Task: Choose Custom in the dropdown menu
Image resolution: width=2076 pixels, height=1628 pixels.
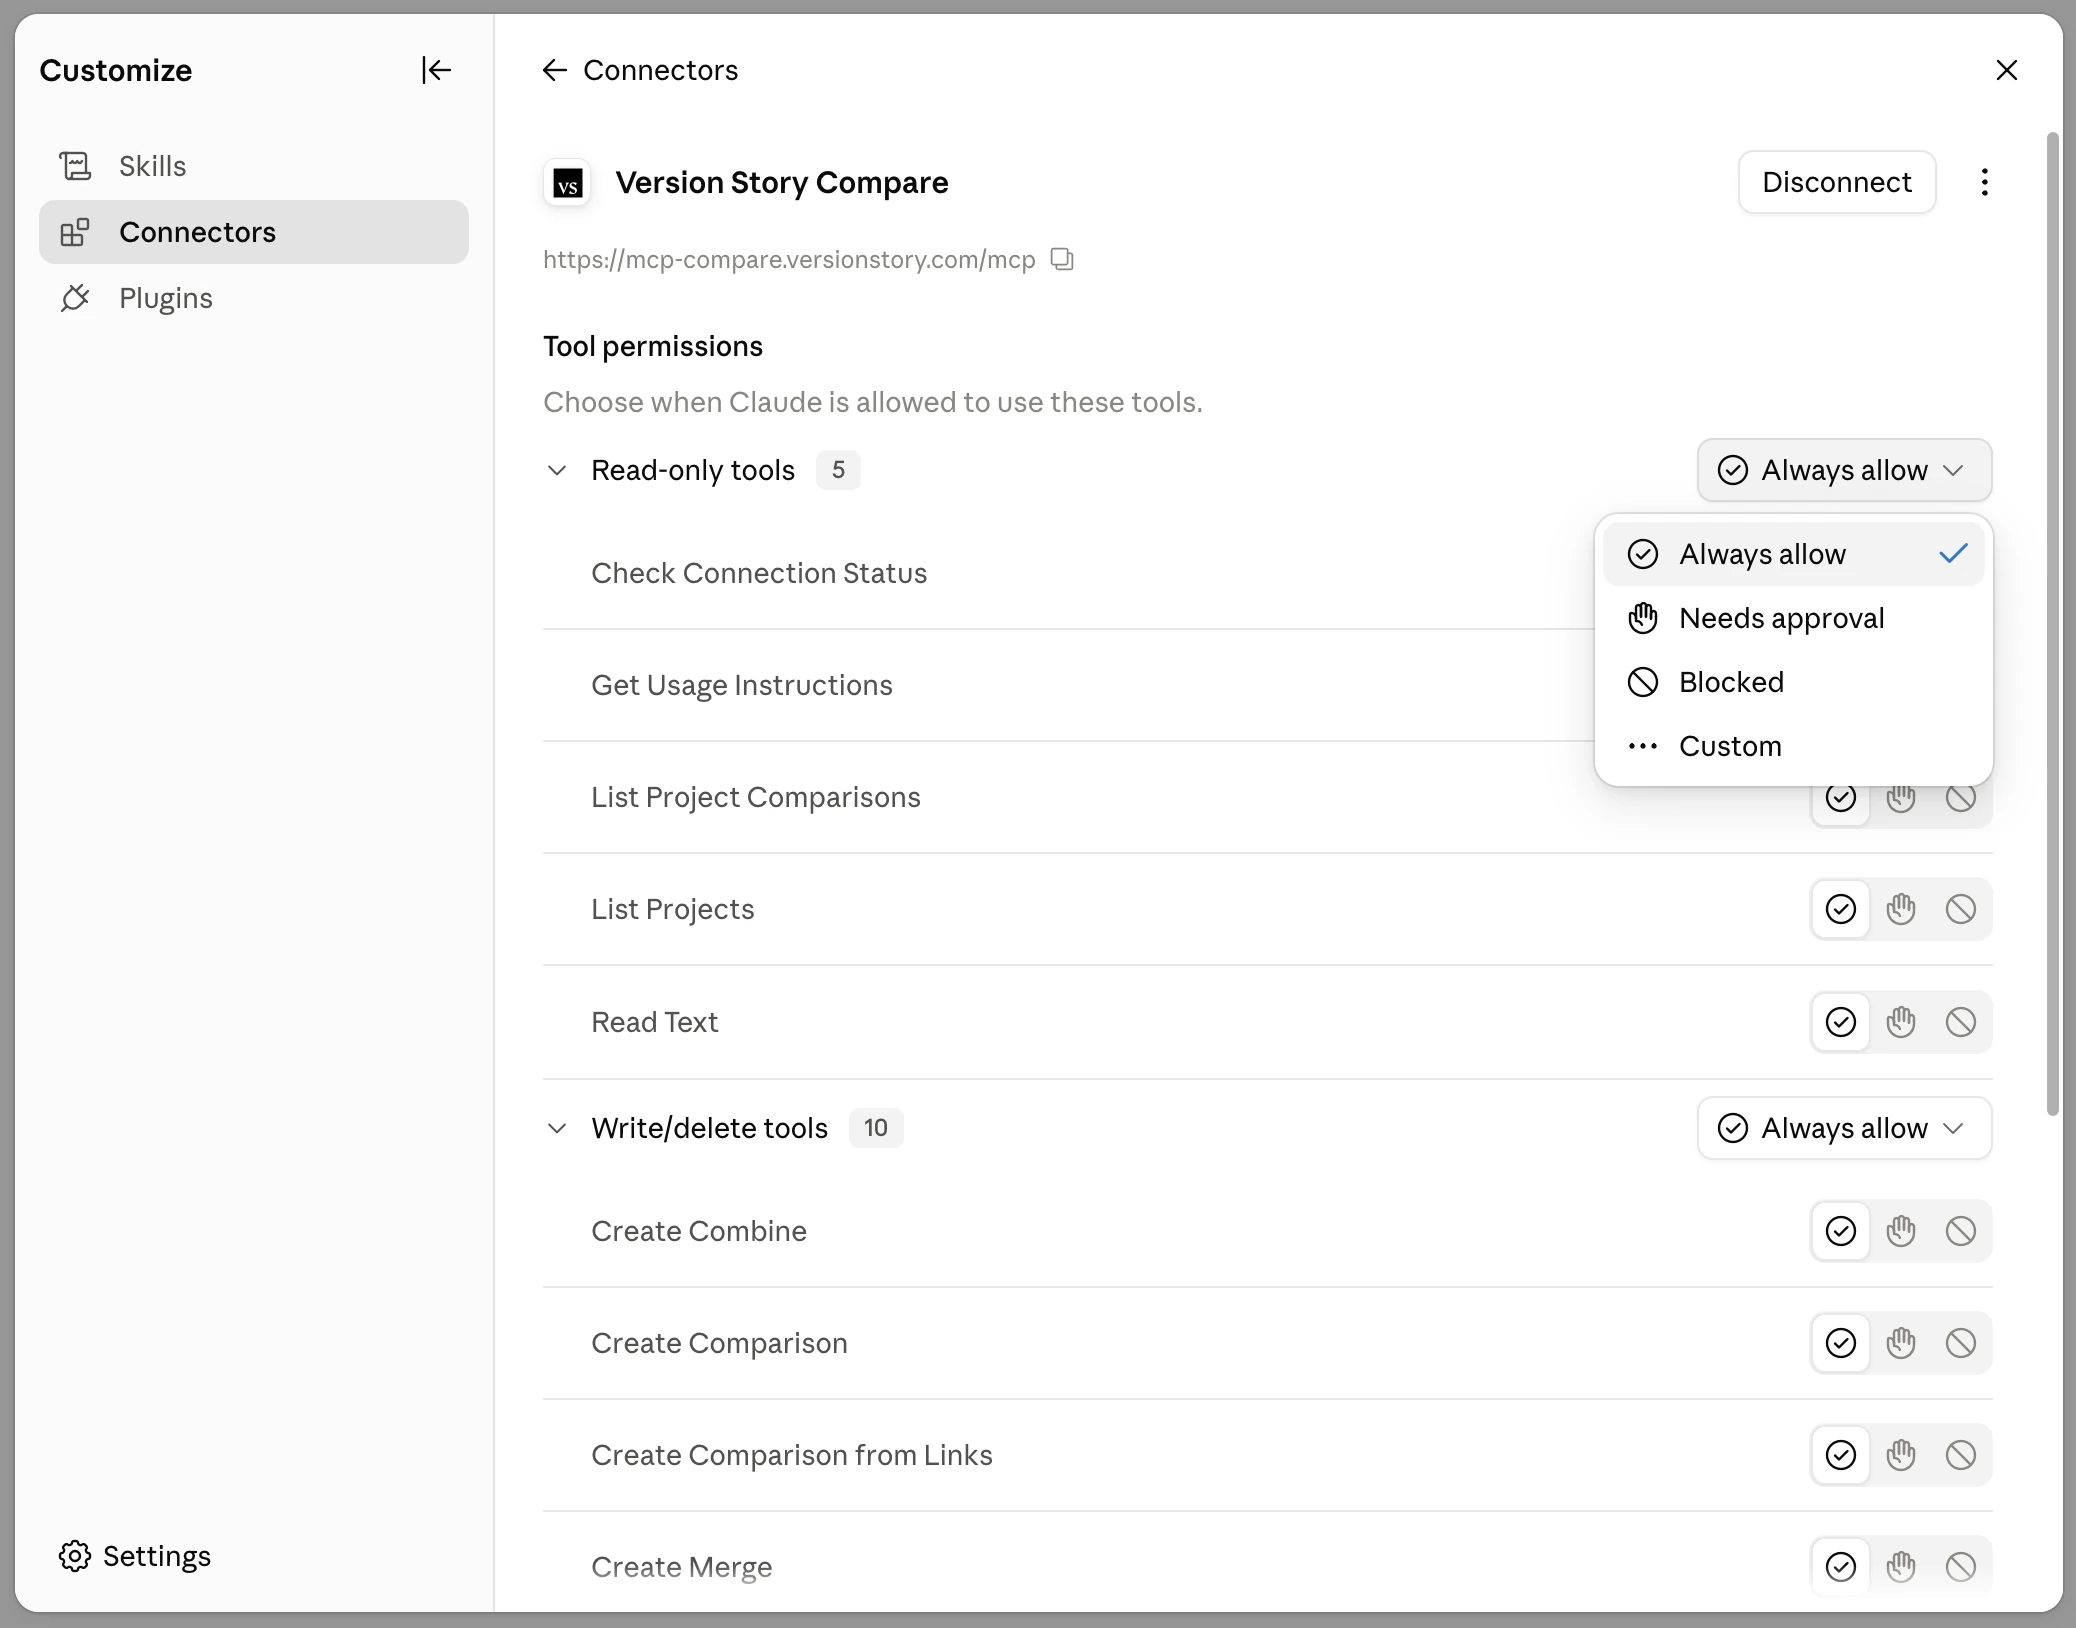Action: pos(1794,746)
